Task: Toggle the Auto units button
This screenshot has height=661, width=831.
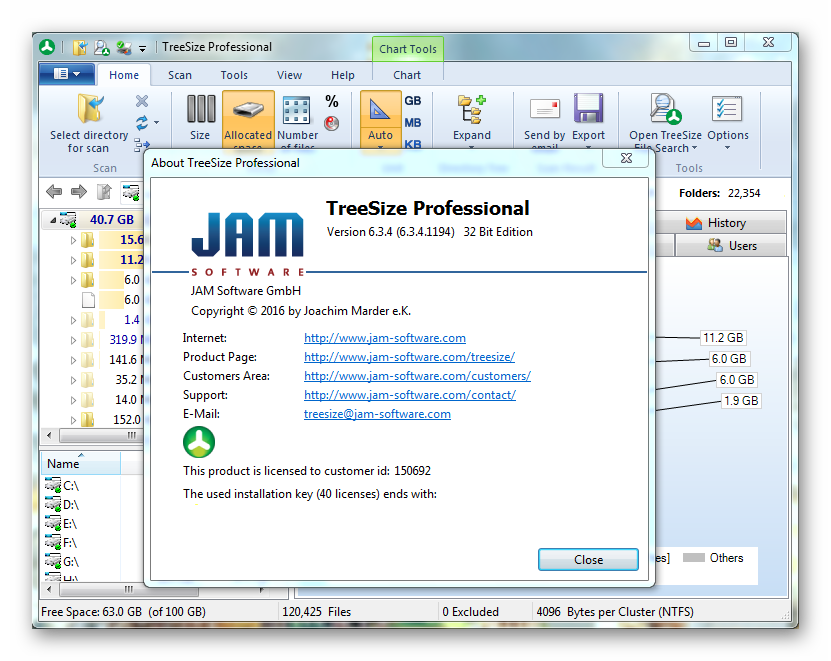Action: point(380,121)
